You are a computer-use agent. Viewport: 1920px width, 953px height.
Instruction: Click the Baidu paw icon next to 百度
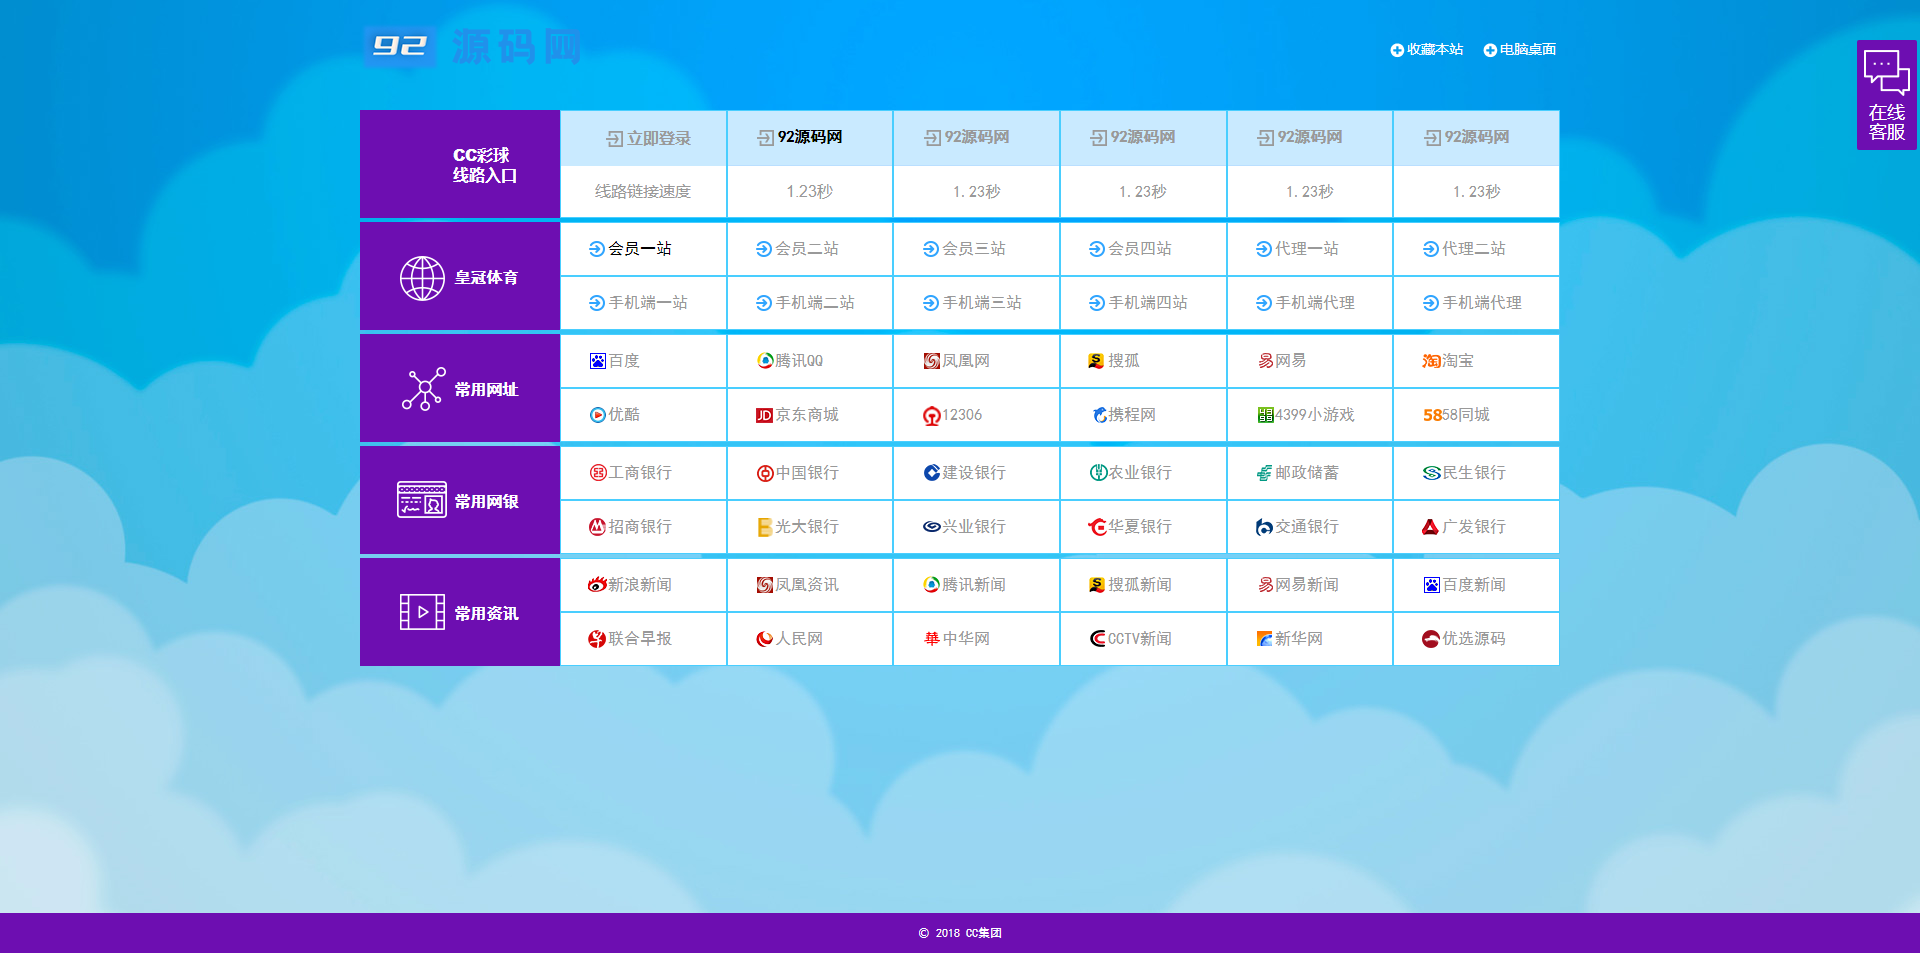tap(598, 361)
